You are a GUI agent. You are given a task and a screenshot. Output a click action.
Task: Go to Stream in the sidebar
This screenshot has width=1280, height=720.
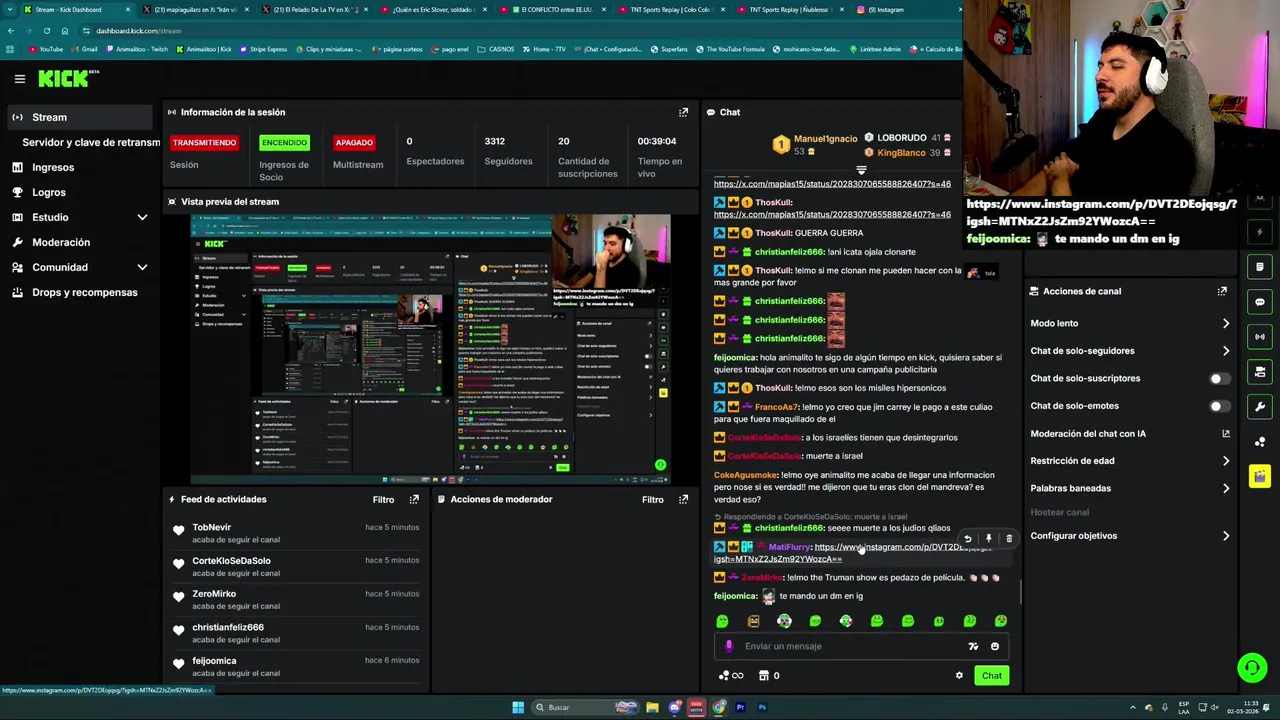(80, 117)
